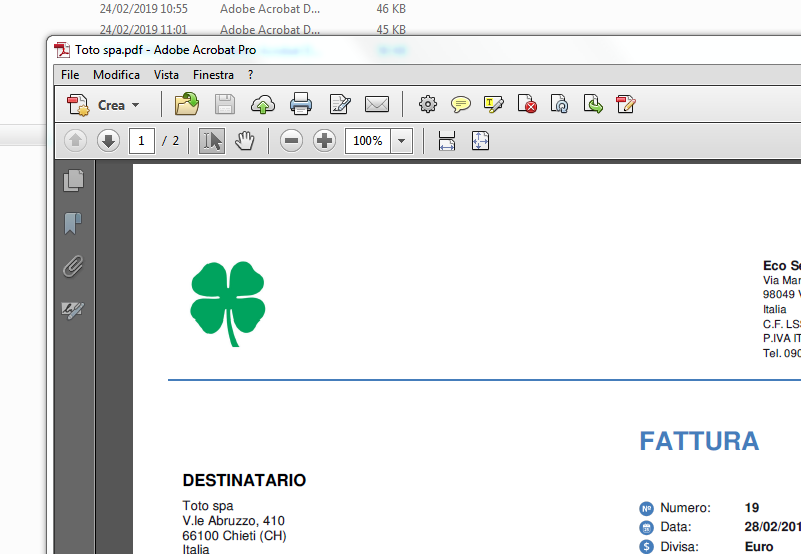Click the invoice Numero value 19

click(751, 507)
